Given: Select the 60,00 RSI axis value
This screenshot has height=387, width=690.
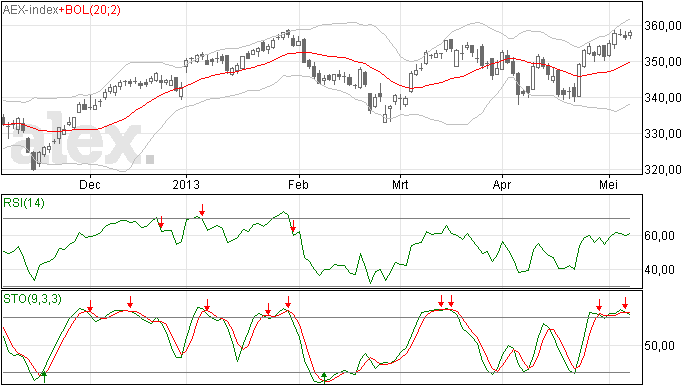Looking at the screenshot, I should [659, 236].
